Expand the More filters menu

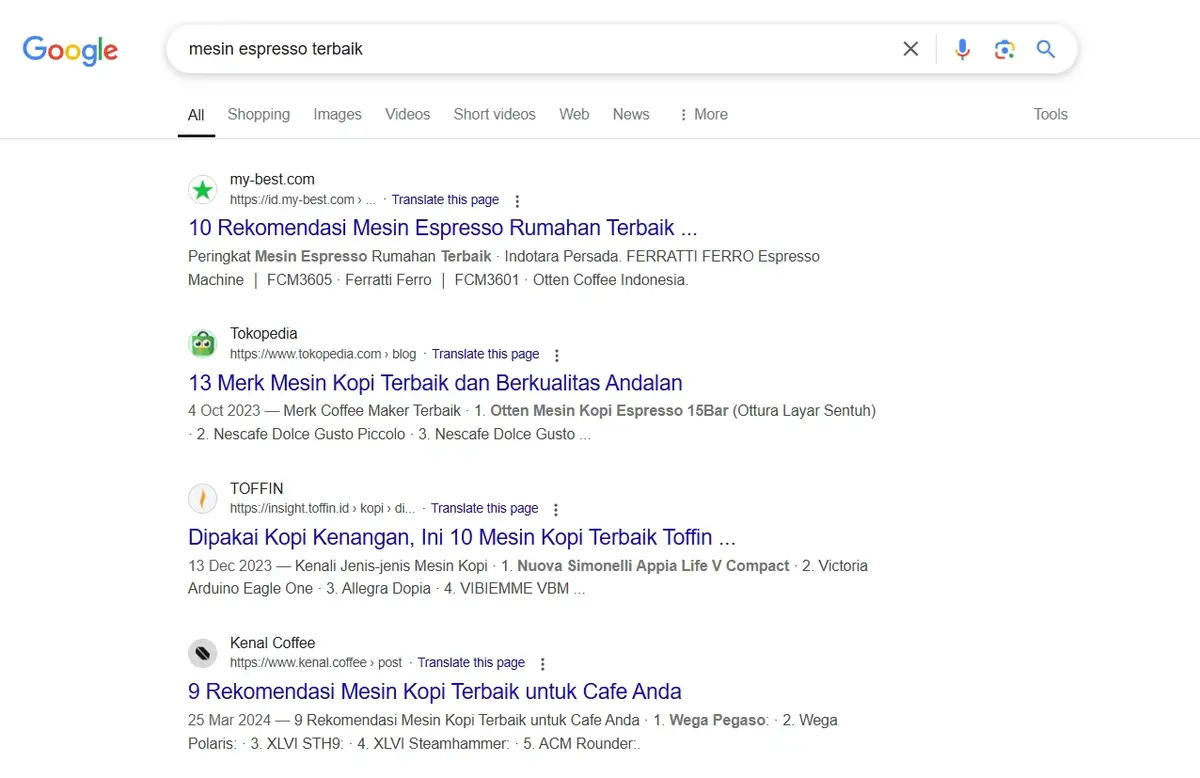point(703,115)
